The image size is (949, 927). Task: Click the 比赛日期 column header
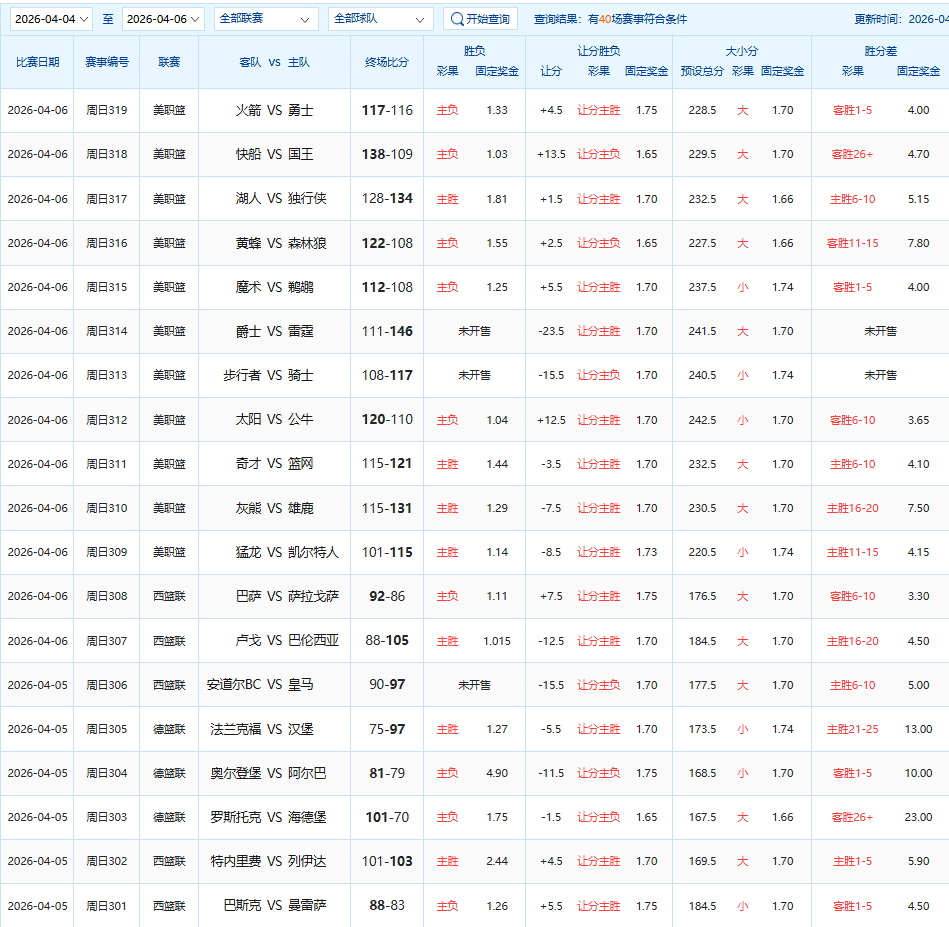(x=37, y=62)
